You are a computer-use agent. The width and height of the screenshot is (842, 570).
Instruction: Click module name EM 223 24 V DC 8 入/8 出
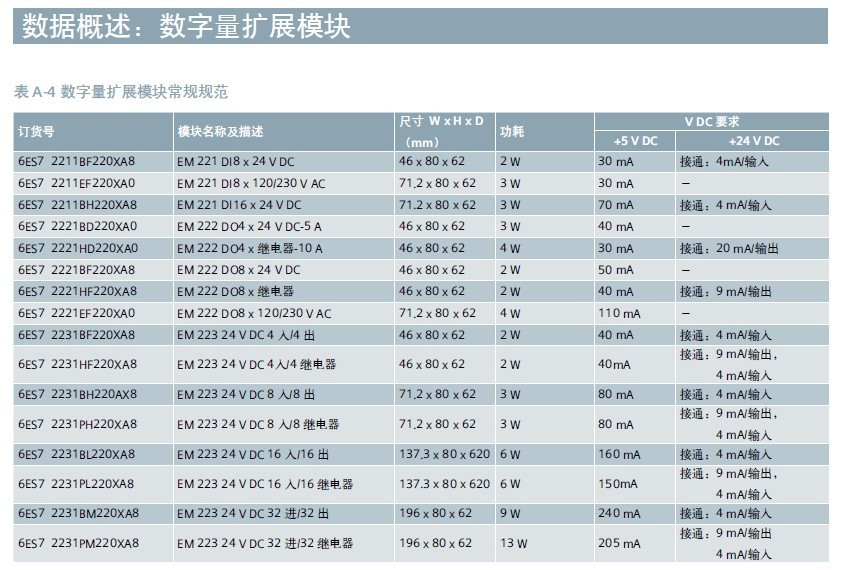pos(246,394)
